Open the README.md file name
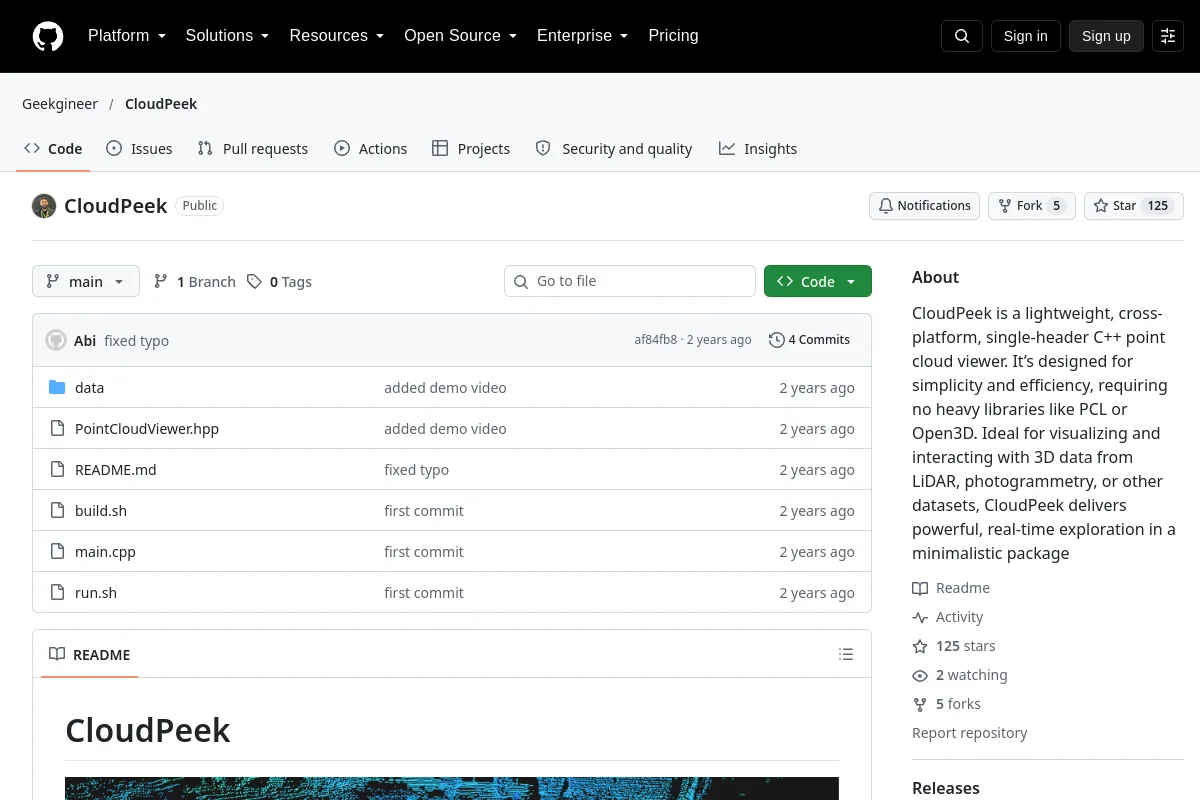 coord(116,470)
